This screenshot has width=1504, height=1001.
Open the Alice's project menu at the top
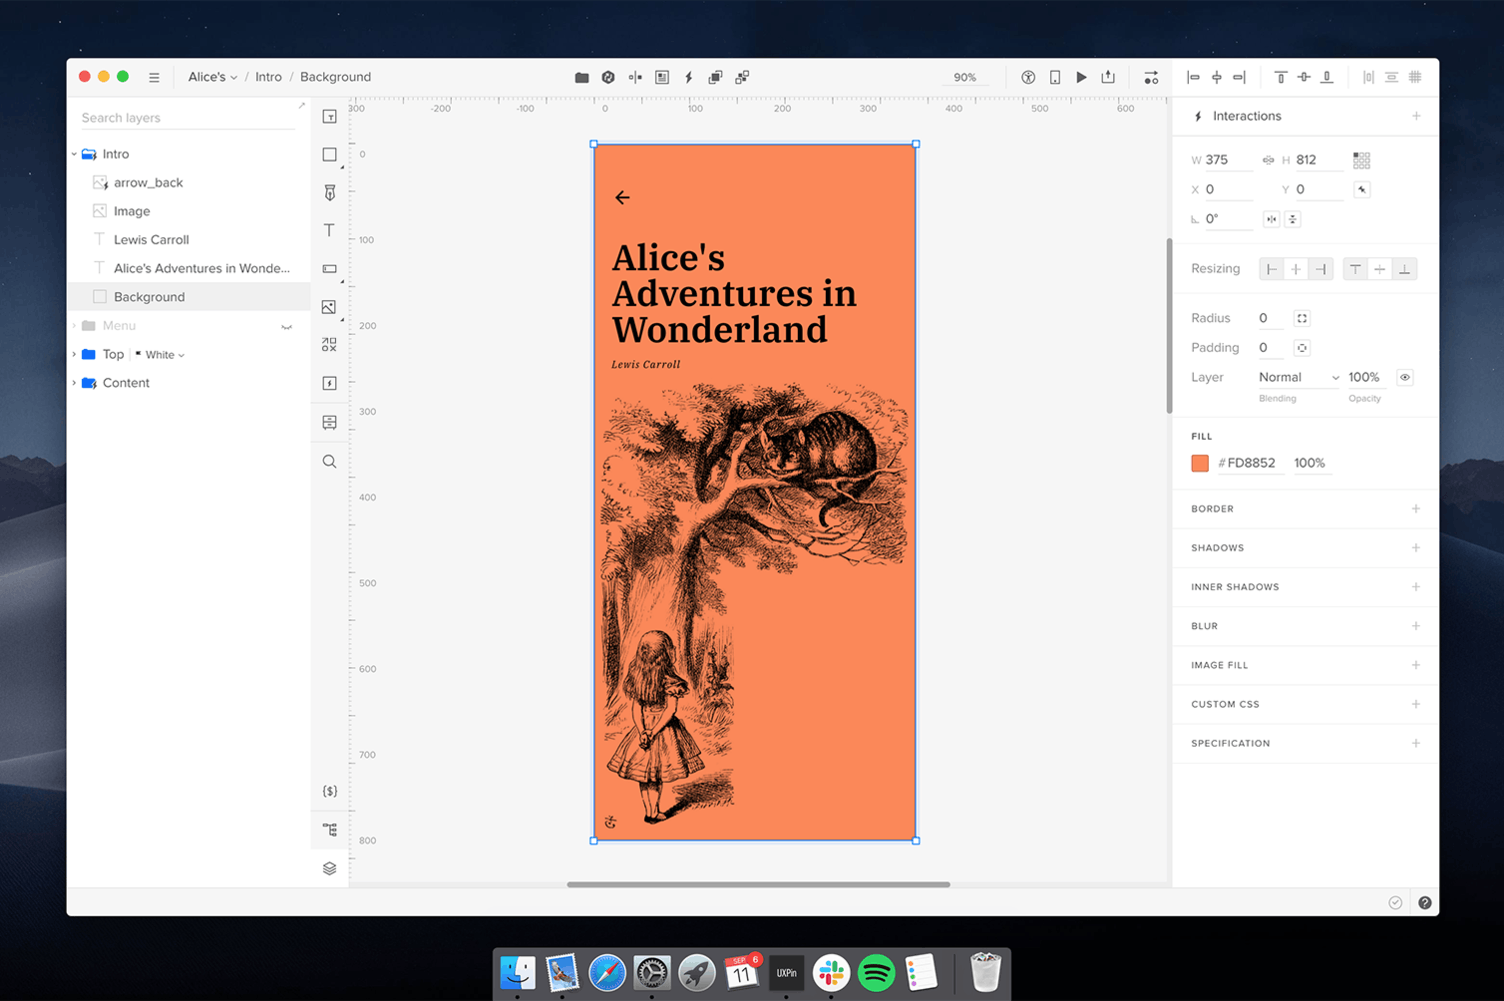[x=212, y=76]
